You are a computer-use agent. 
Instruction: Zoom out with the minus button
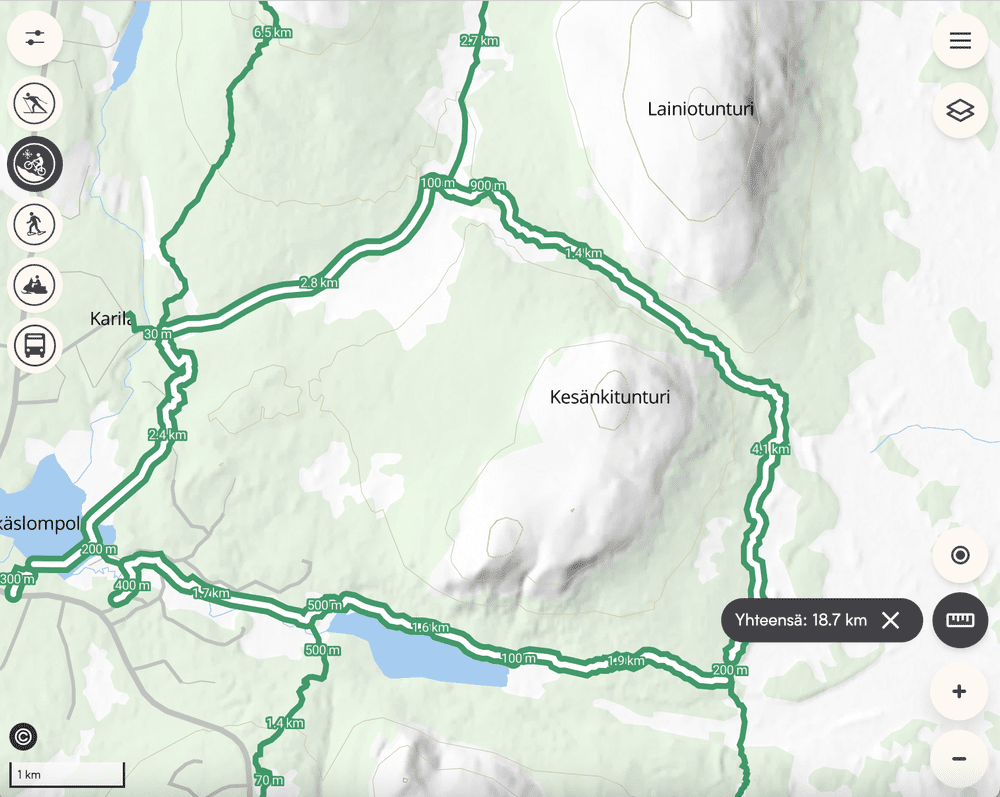(959, 758)
